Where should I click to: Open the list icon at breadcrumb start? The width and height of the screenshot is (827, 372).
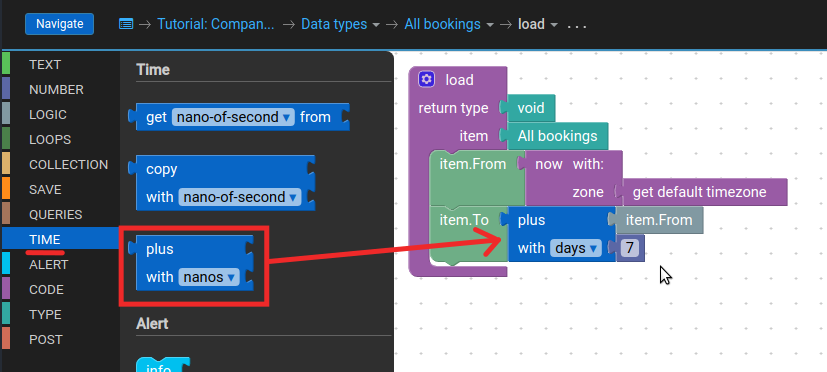pyautogui.click(x=126, y=24)
